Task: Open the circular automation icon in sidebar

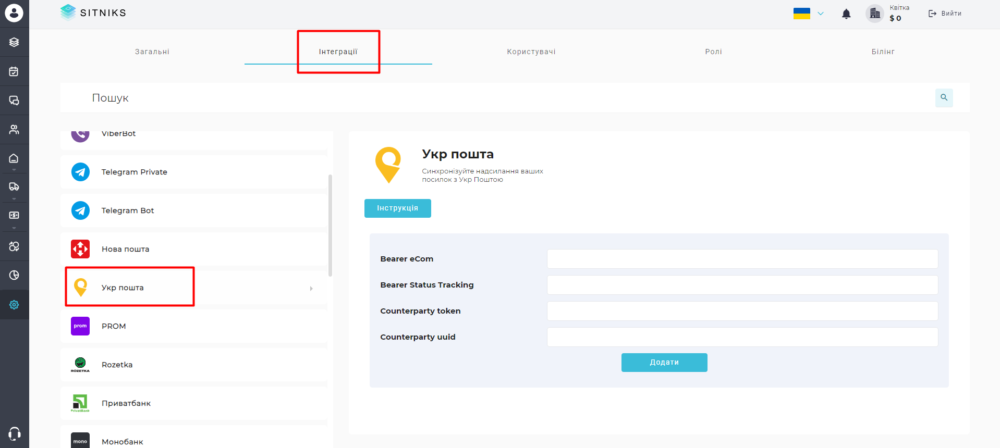Action: coord(14,246)
